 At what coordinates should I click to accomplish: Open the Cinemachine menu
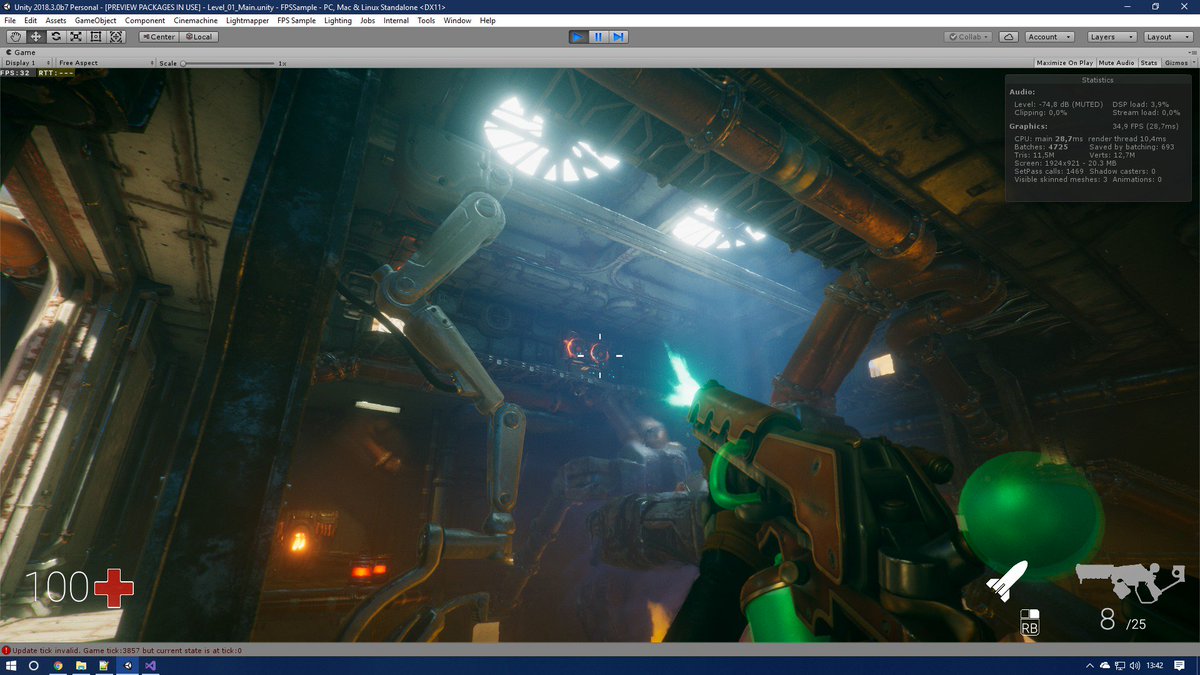pos(195,20)
